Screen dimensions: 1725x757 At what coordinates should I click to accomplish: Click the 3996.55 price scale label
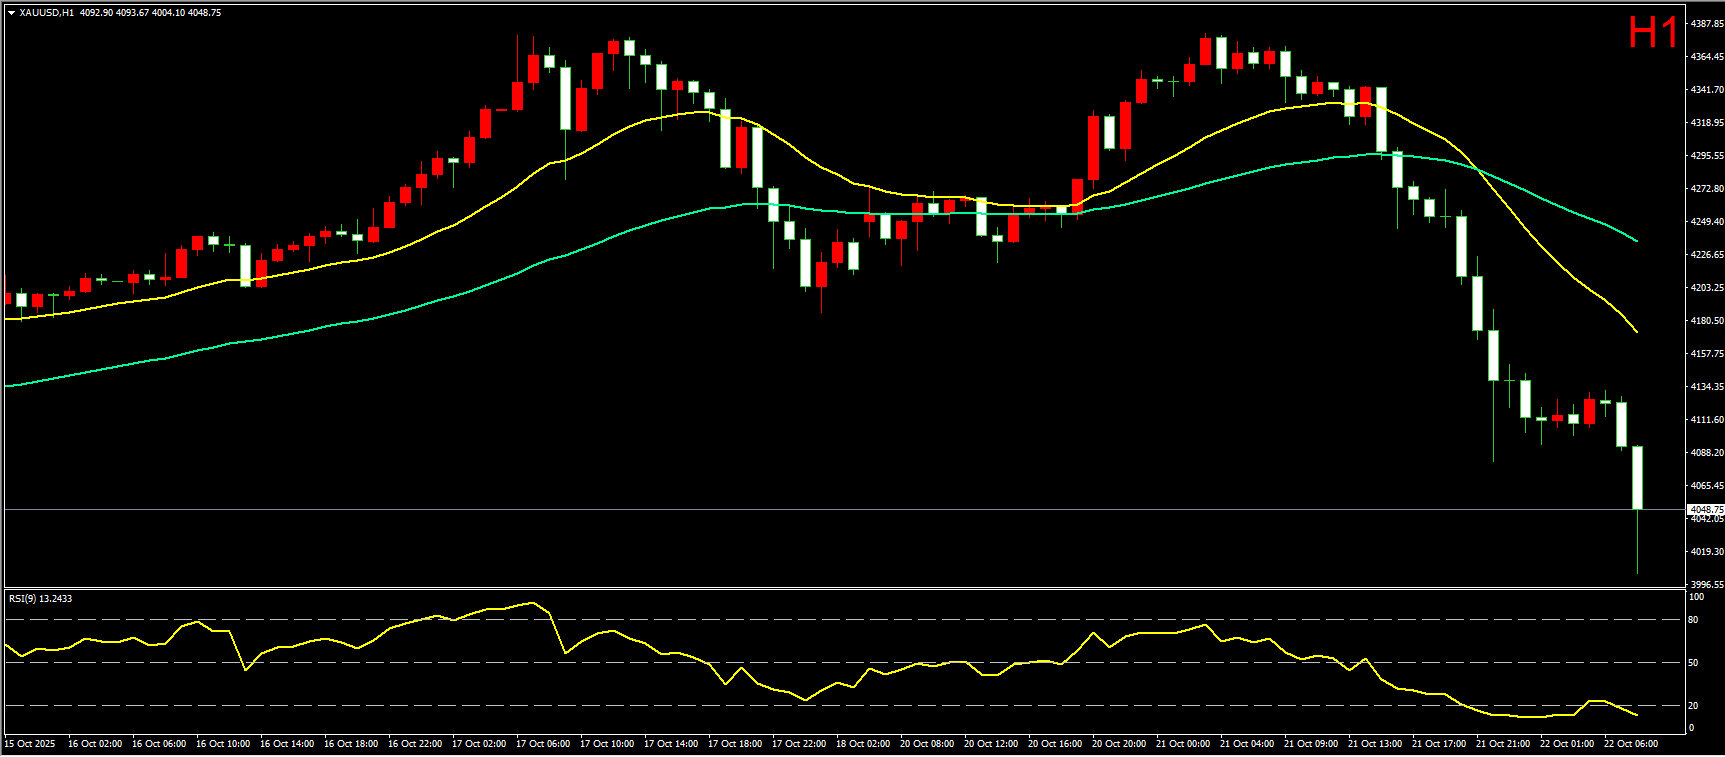[1706, 584]
